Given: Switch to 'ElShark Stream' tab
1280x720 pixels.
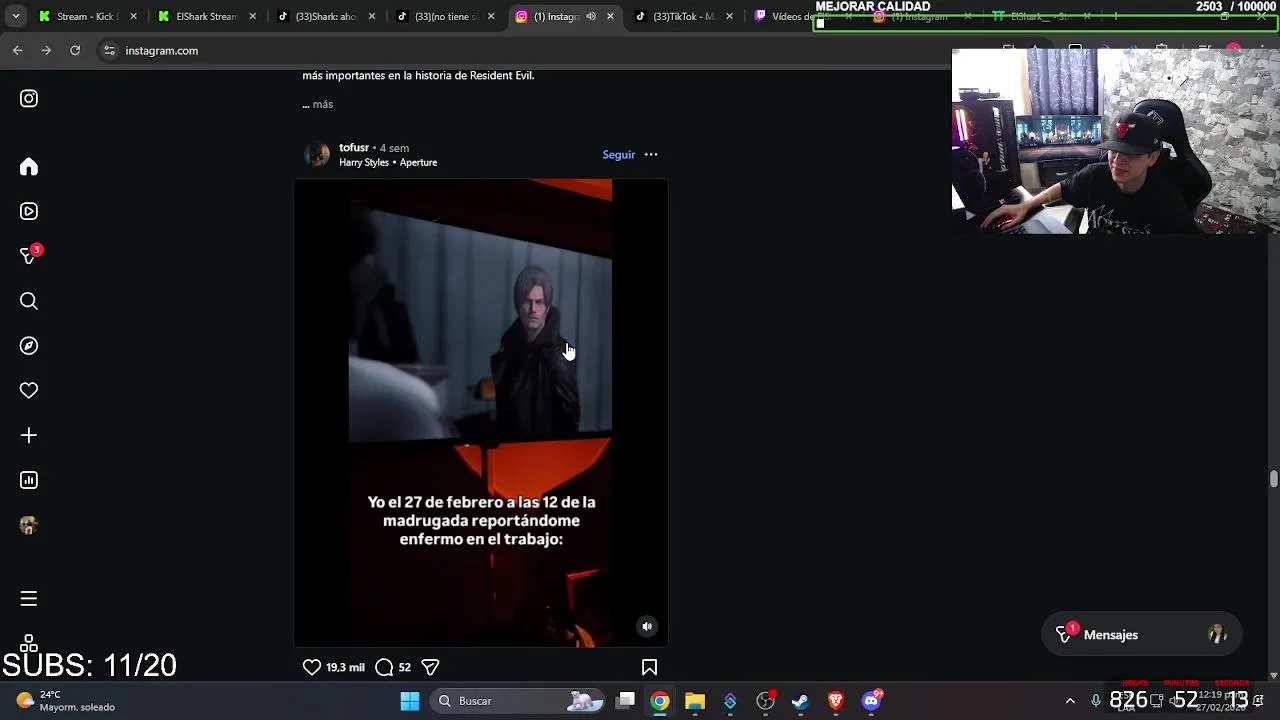Looking at the screenshot, I should [205, 16].
